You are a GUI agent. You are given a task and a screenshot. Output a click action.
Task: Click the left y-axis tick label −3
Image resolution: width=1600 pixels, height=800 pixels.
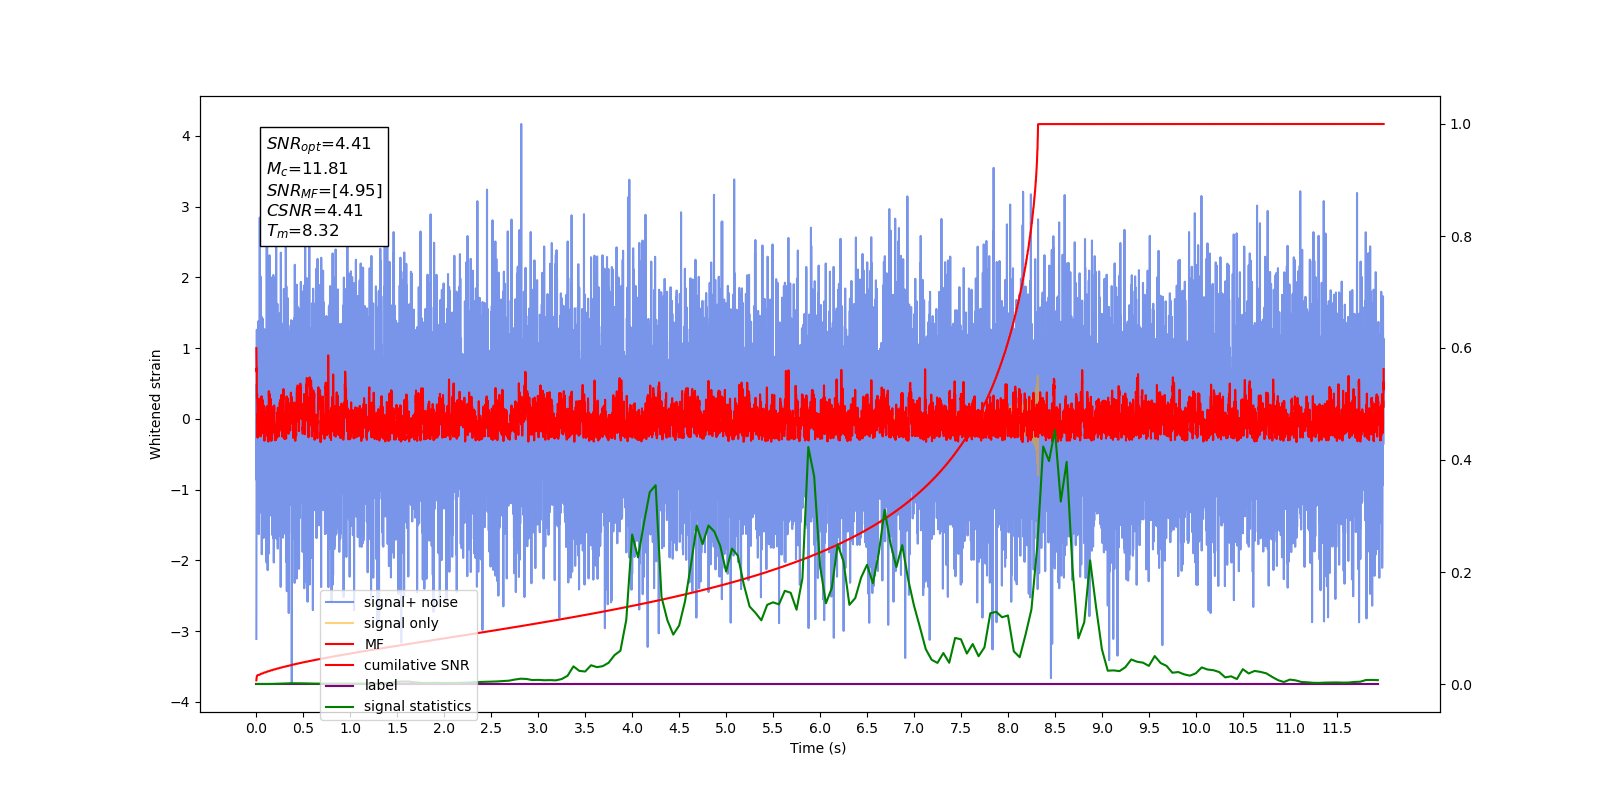181,632
